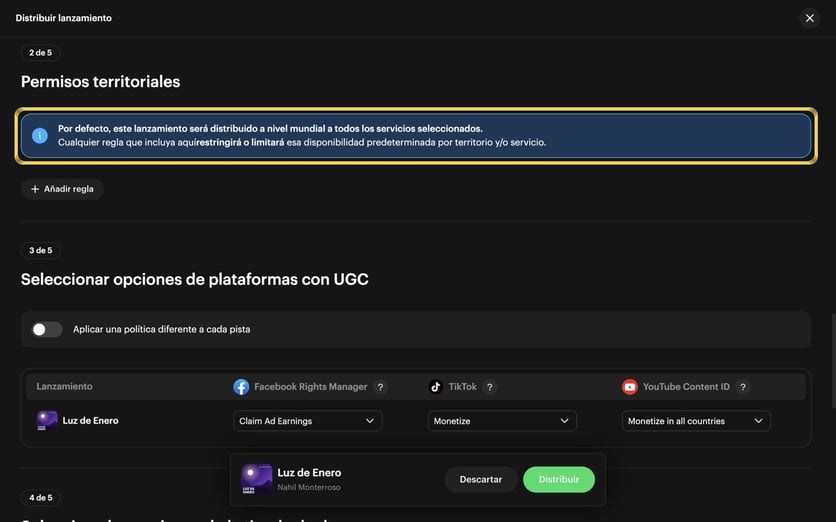Select the Descartar button
This screenshot has width=836, height=522.
click(480, 479)
